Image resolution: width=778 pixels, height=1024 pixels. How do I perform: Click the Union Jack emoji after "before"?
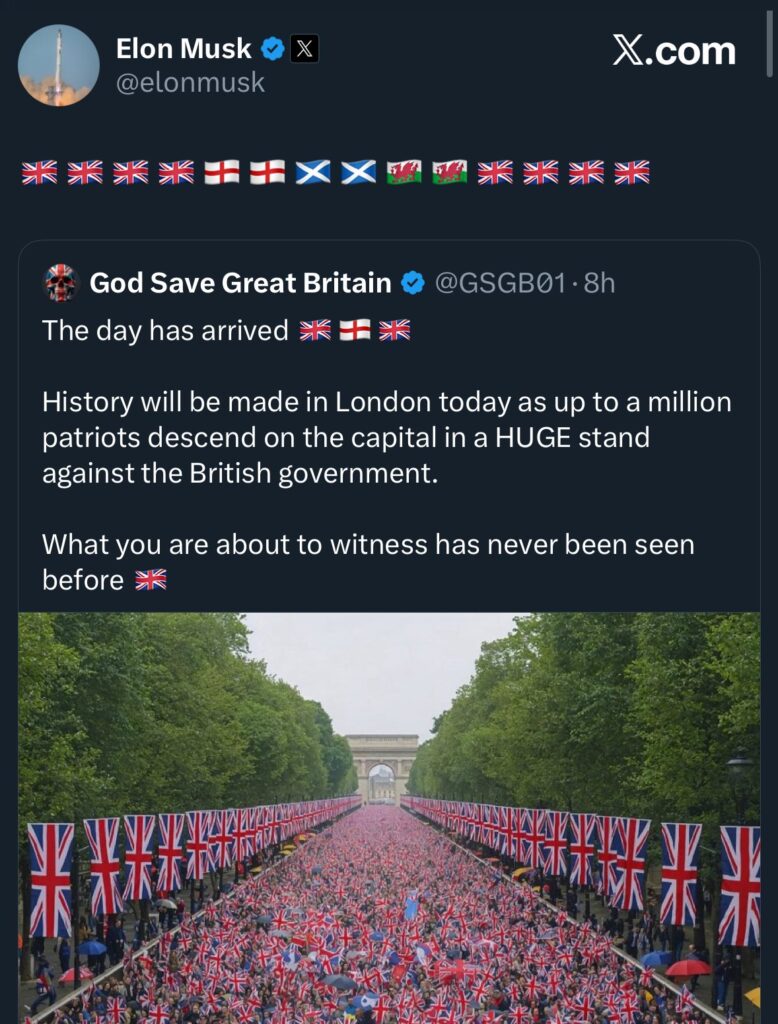151,580
